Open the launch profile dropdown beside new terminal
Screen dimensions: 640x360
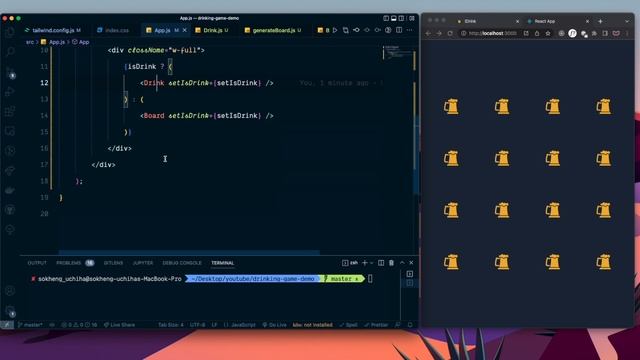371,263
